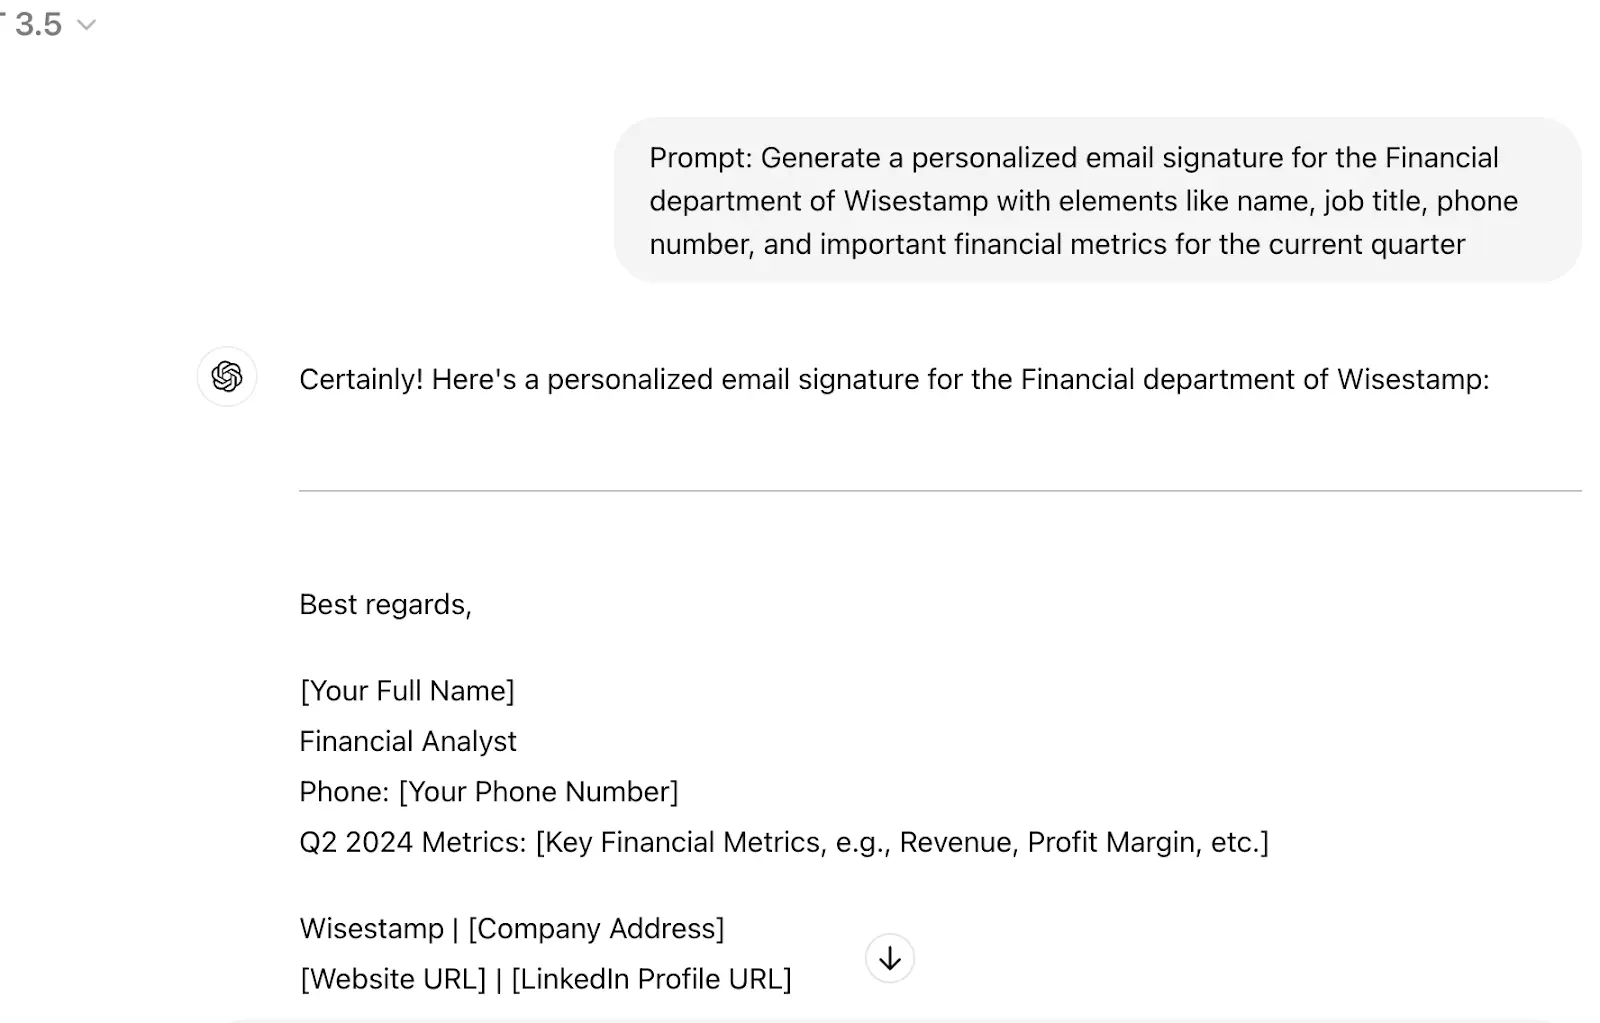
Task: Select the "Financial Analyst" job title line
Action: pyautogui.click(x=408, y=741)
